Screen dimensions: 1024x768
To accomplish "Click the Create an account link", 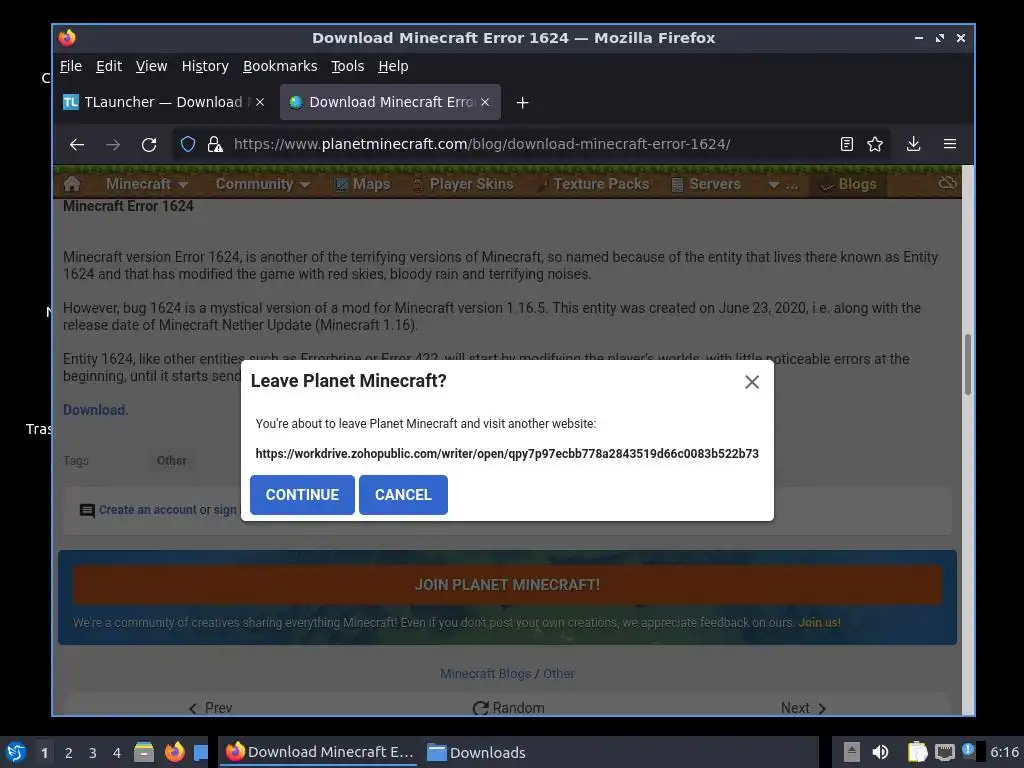I will (148, 509).
